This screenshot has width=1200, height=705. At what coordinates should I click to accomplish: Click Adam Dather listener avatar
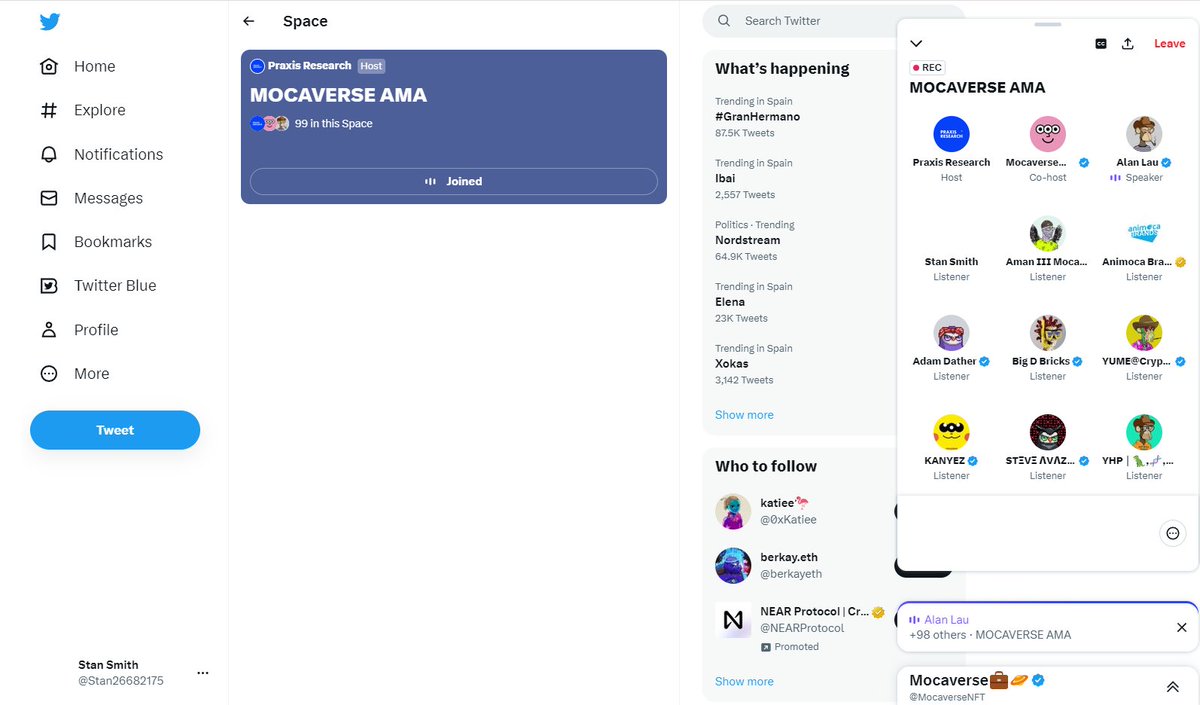pos(951,333)
